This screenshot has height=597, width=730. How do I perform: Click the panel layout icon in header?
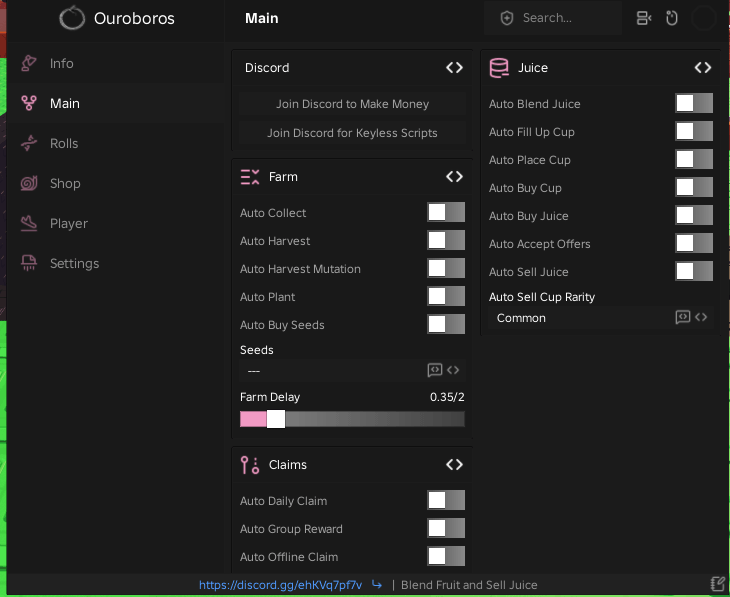(x=643, y=18)
